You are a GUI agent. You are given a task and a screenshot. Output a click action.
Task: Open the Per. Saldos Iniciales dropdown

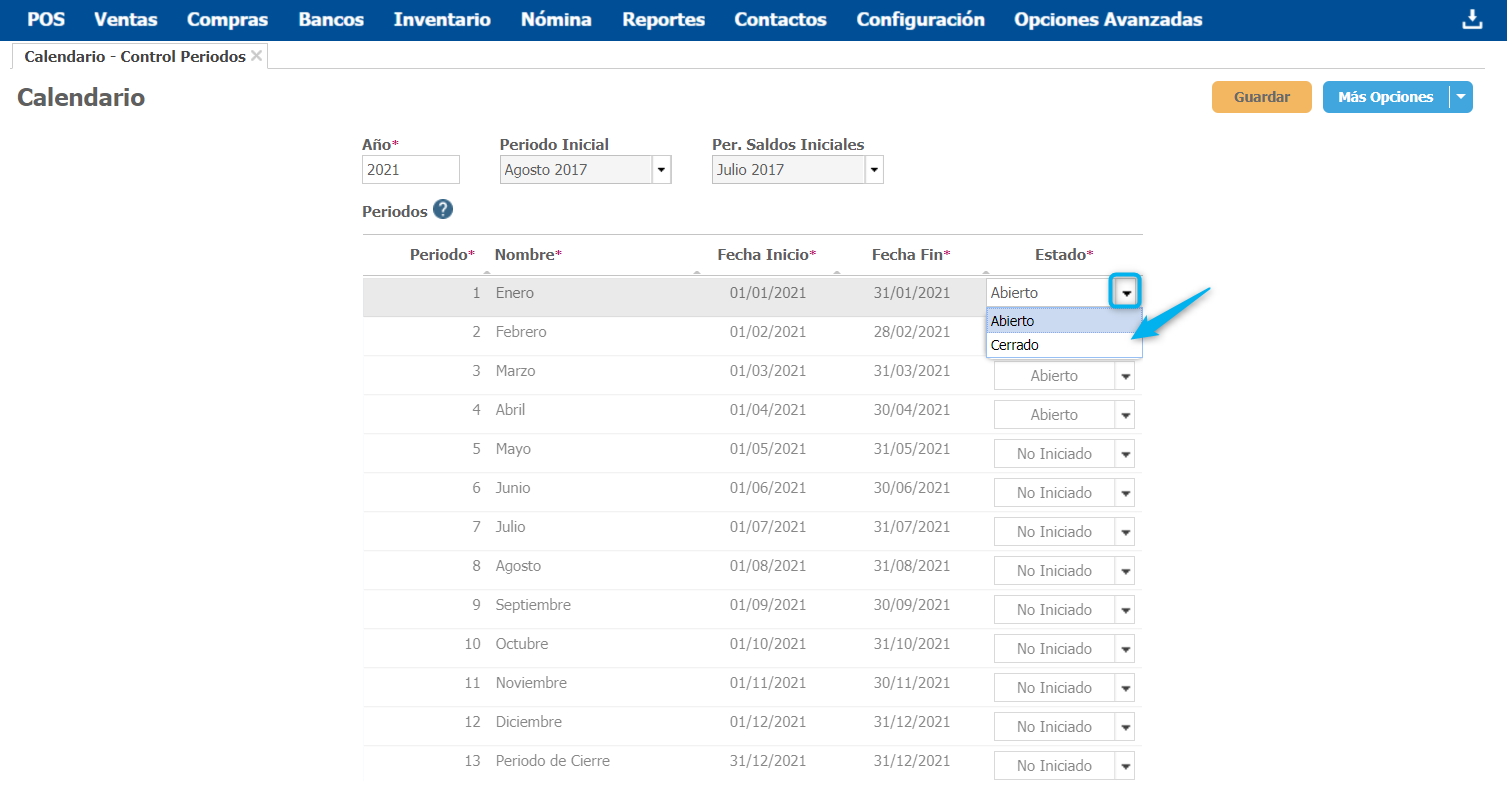point(874,170)
